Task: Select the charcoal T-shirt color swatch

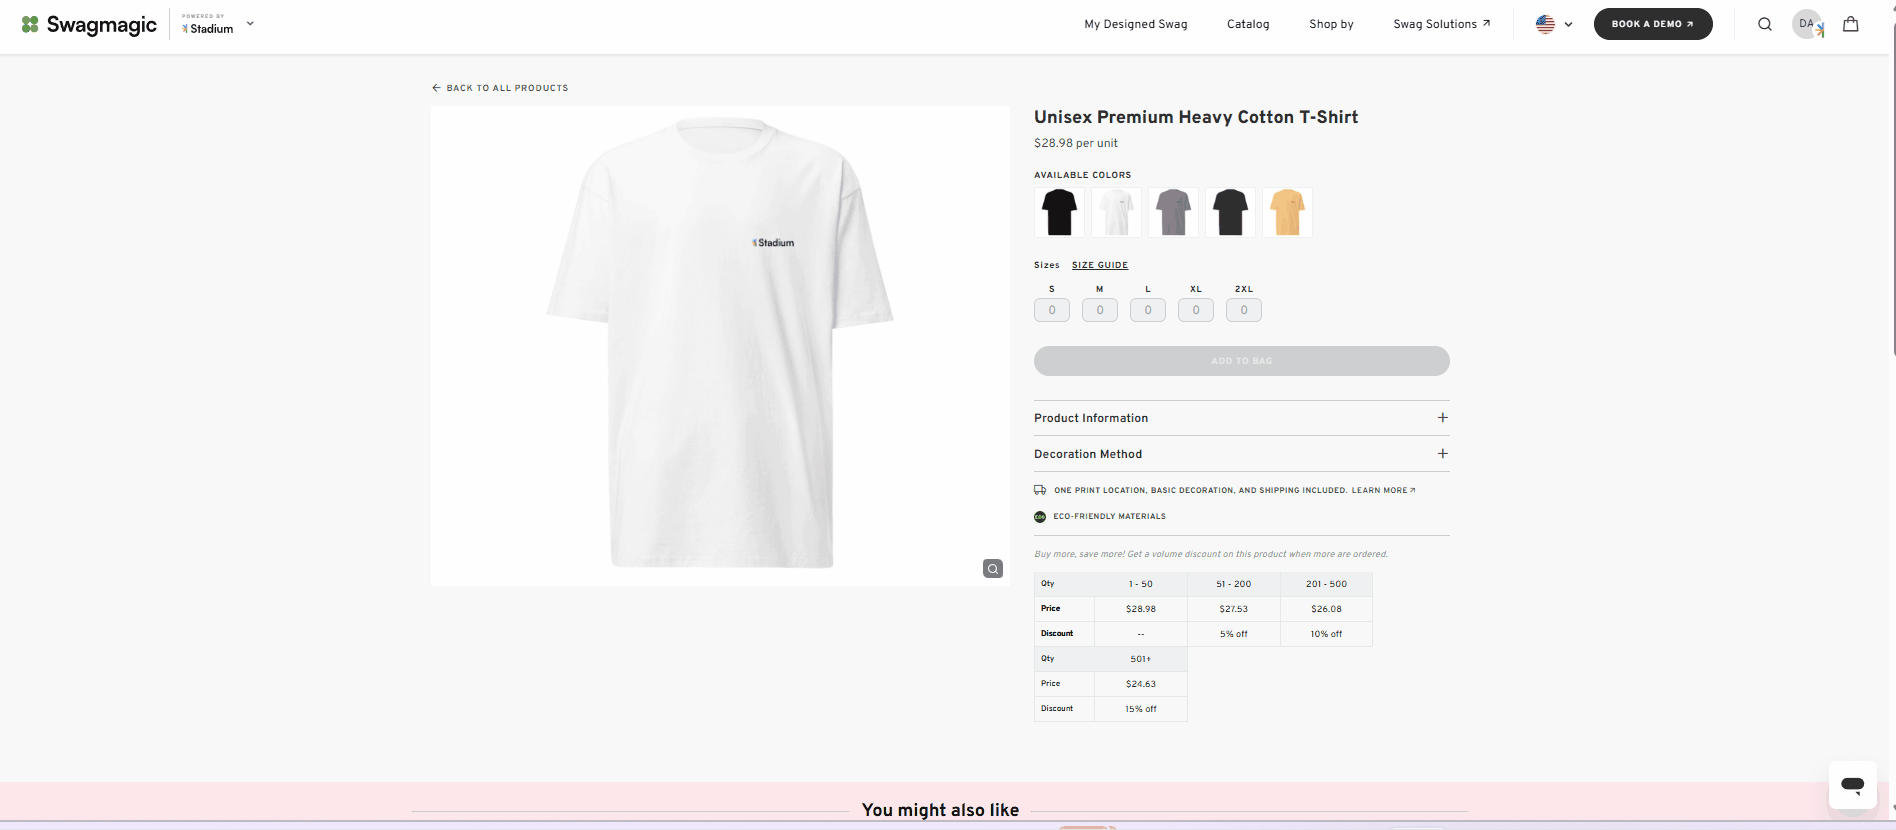Action: 1230,212
